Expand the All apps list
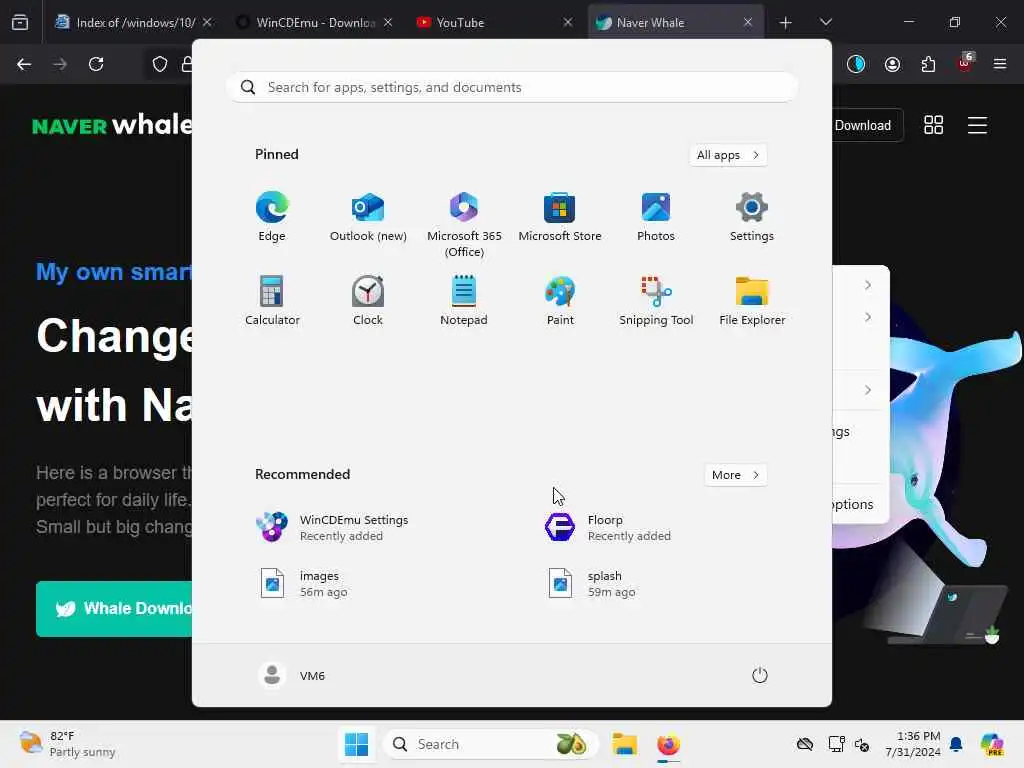This screenshot has height=768, width=1024. pyautogui.click(x=728, y=155)
